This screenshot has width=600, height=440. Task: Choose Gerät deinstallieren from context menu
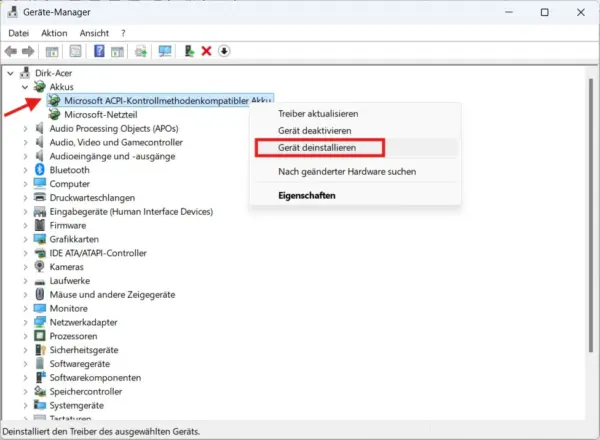pyautogui.click(x=317, y=147)
